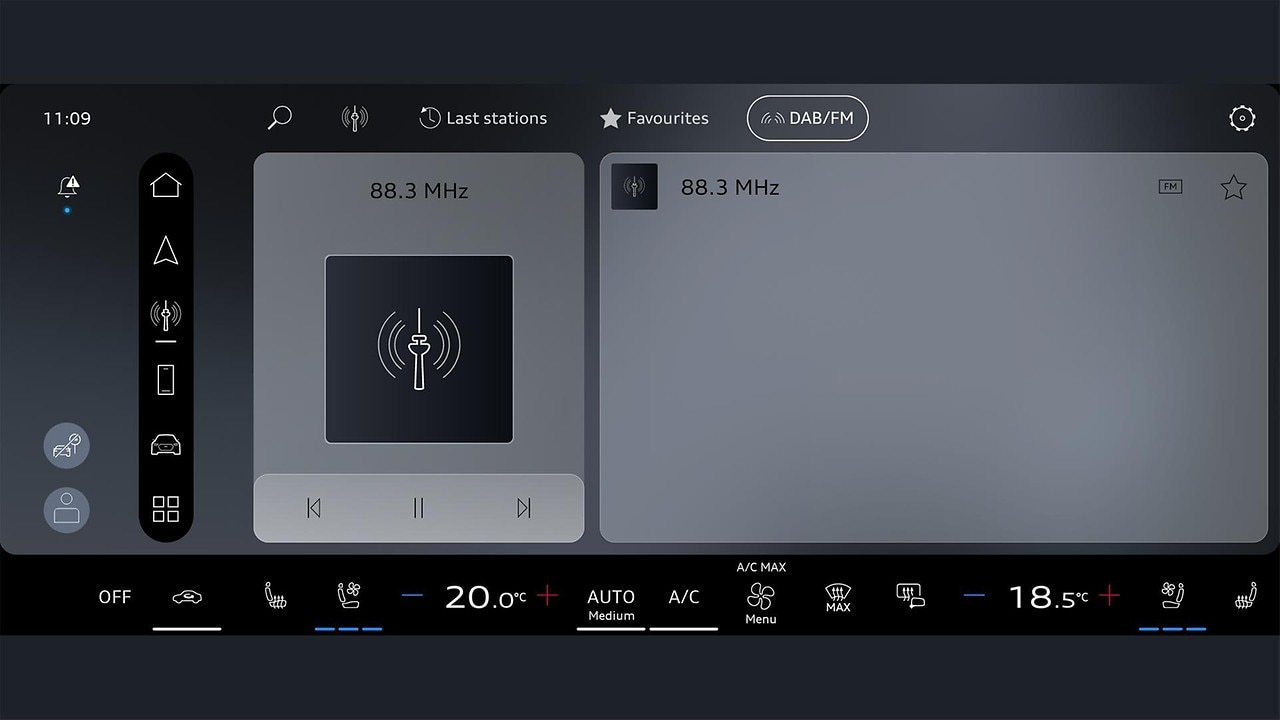The width and height of the screenshot is (1280, 720).
Task: Turn climate control OFF
Action: [115, 597]
